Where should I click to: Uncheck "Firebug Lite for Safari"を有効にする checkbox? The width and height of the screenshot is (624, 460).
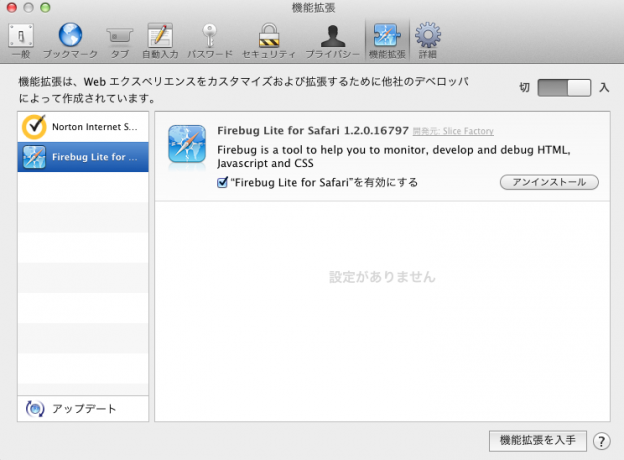pyautogui.click(x=222, y=182)
